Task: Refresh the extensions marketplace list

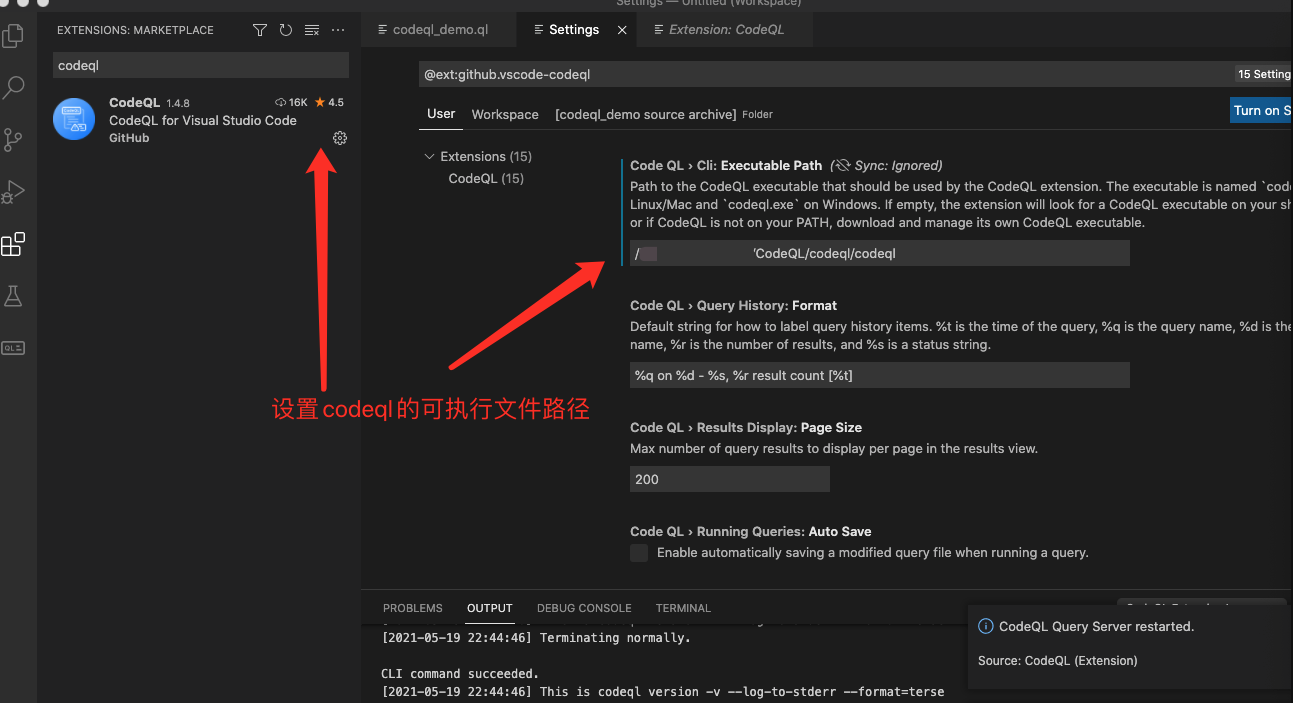Action: [285, 30]
